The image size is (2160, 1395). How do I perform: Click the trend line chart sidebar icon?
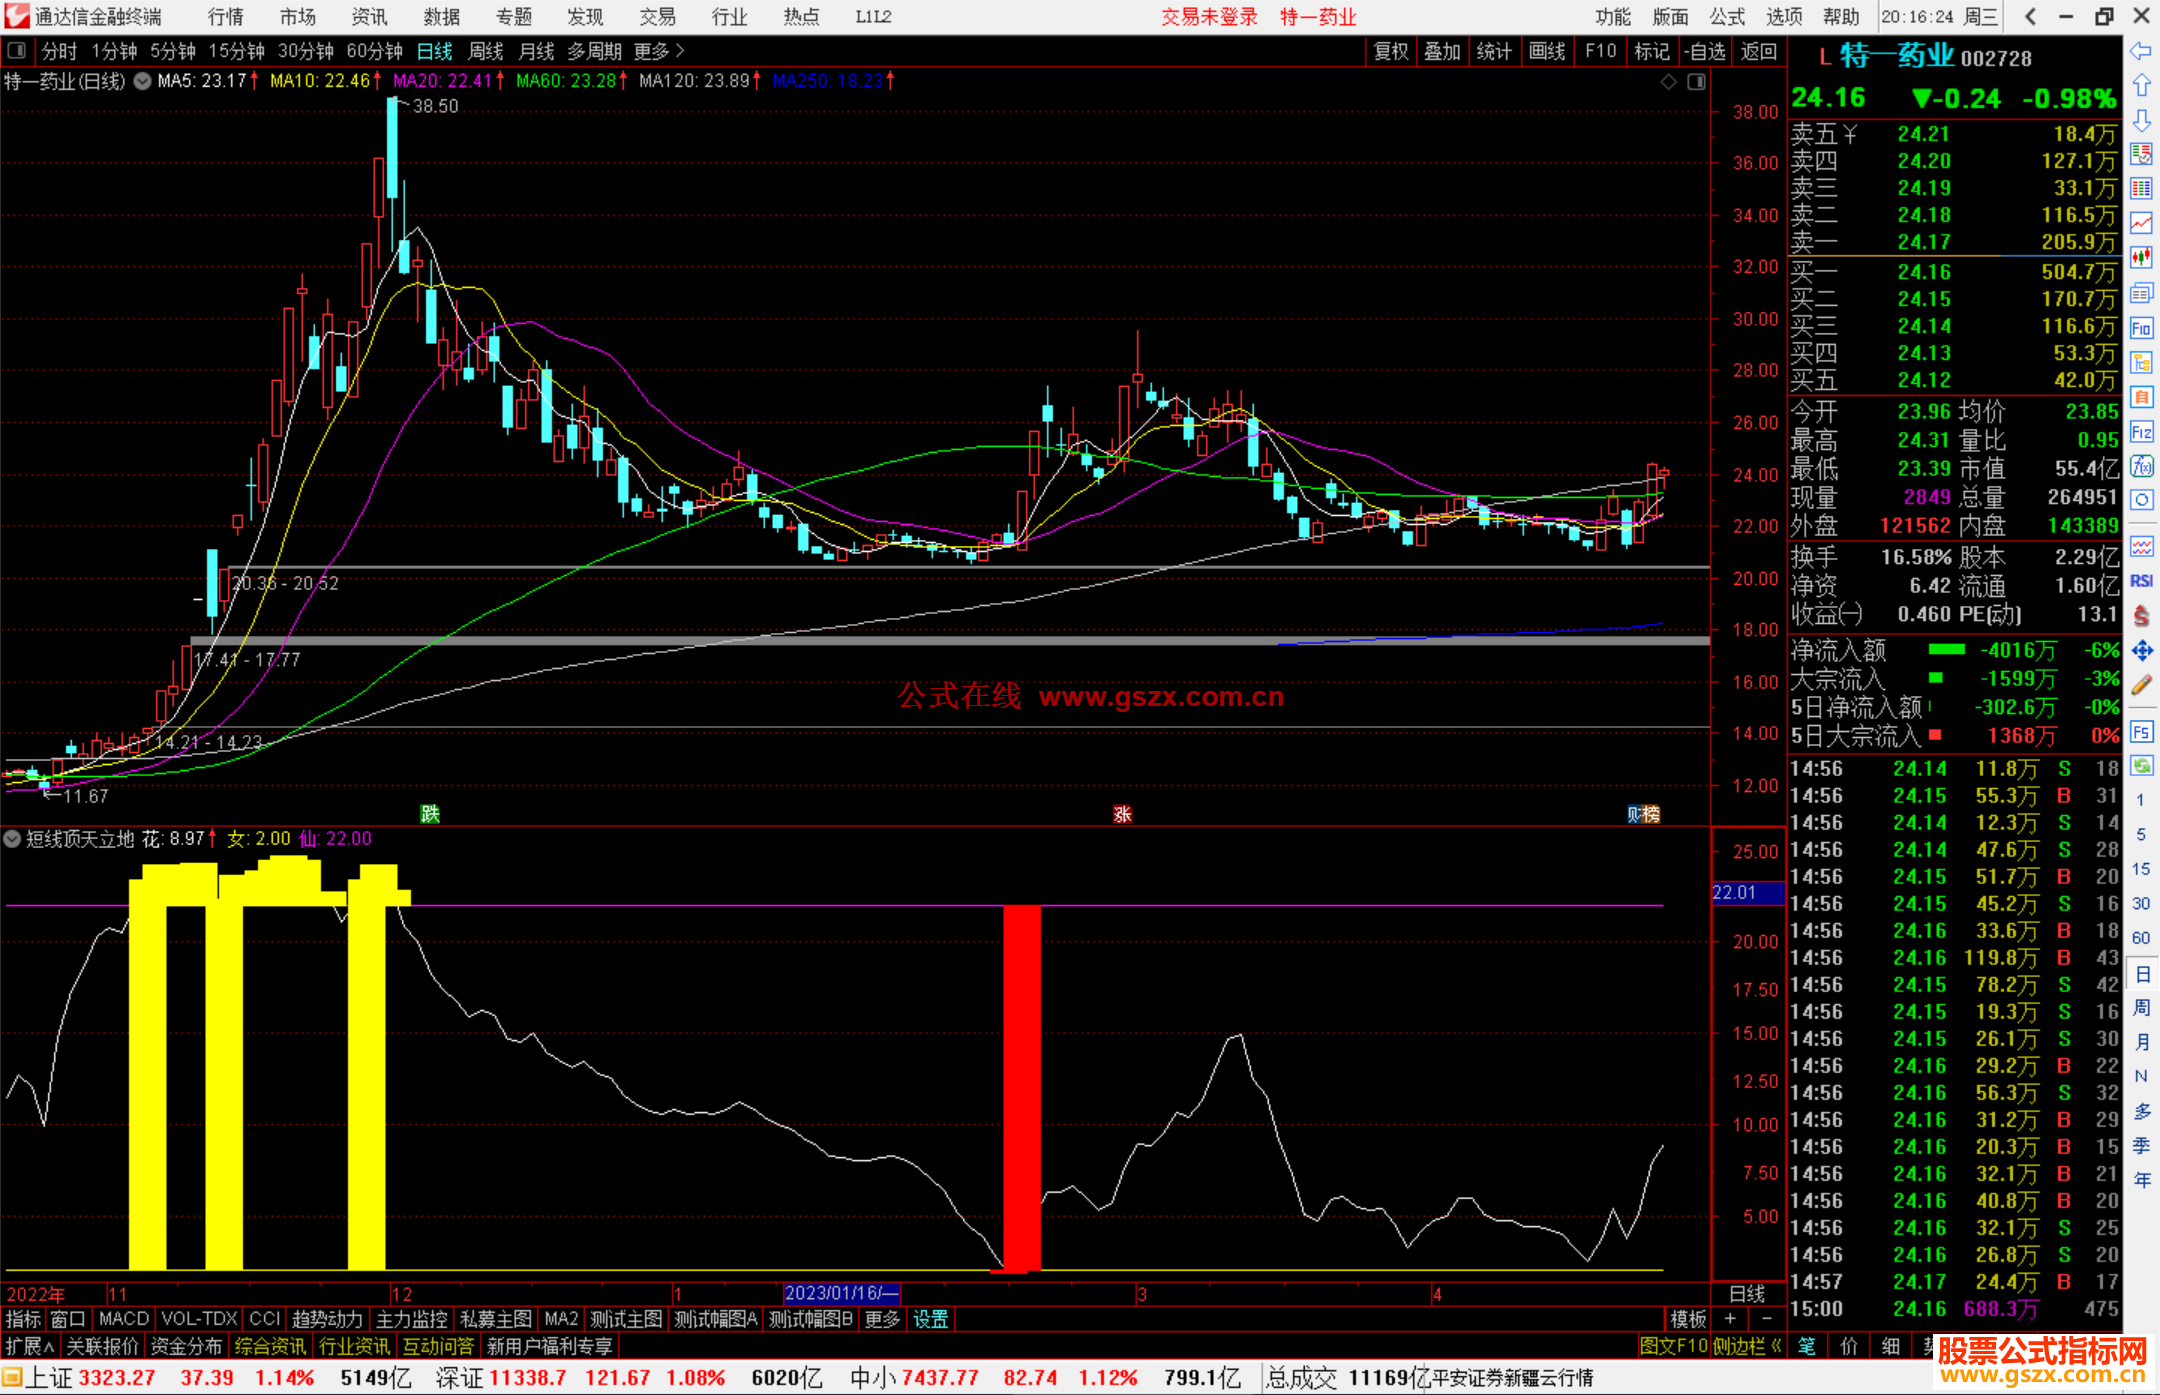tap(2141, 223)
